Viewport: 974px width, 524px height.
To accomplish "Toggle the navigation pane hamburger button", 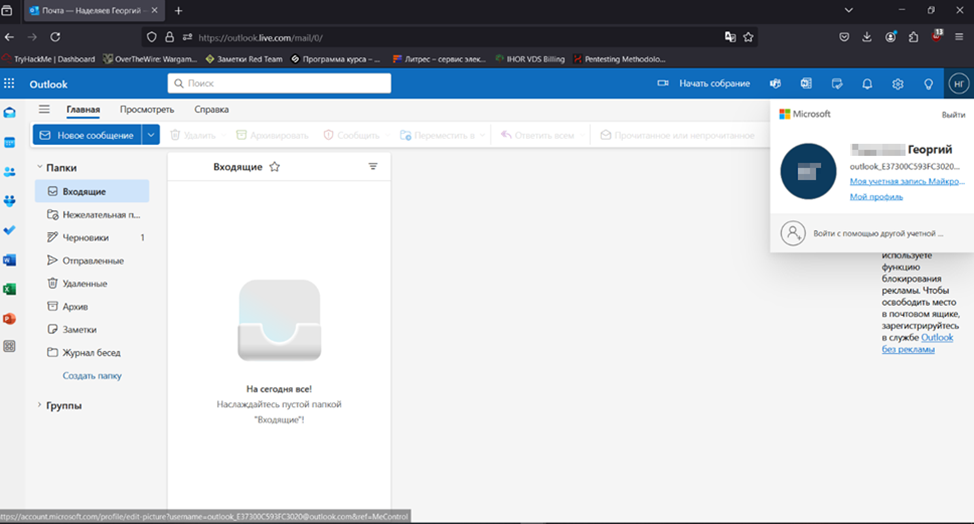I will 44,109.
